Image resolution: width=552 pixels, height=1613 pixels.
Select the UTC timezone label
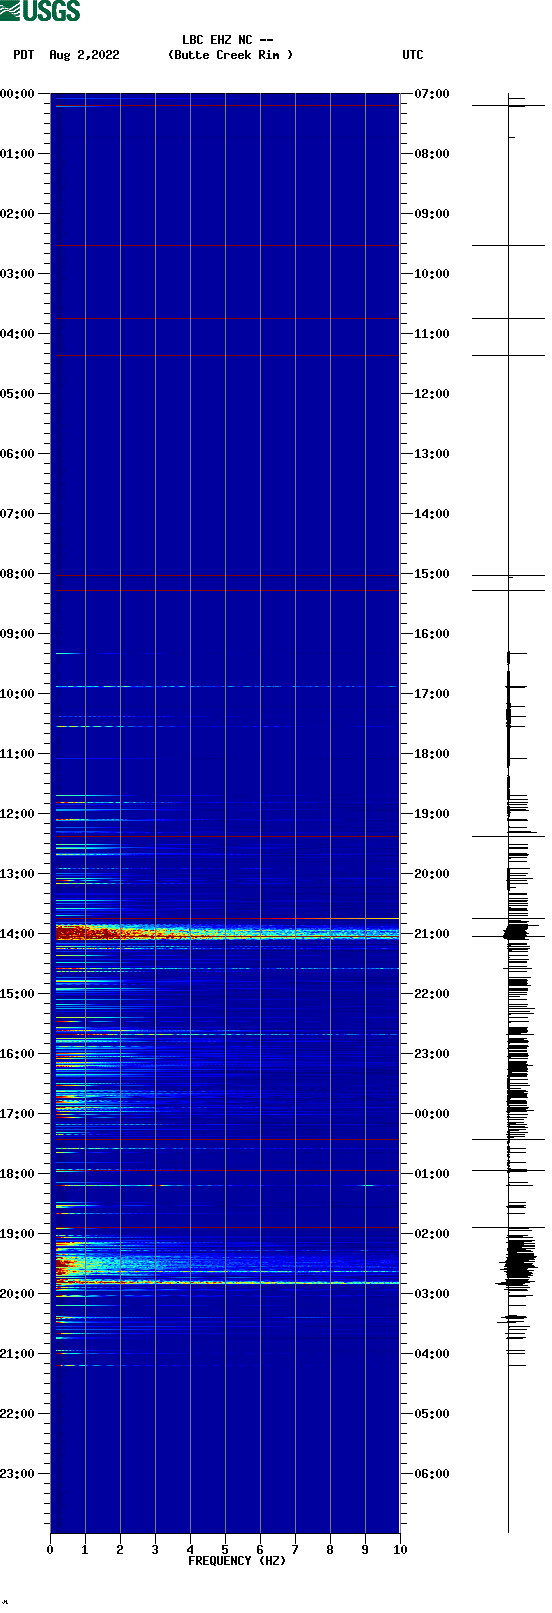pos(413,55)
